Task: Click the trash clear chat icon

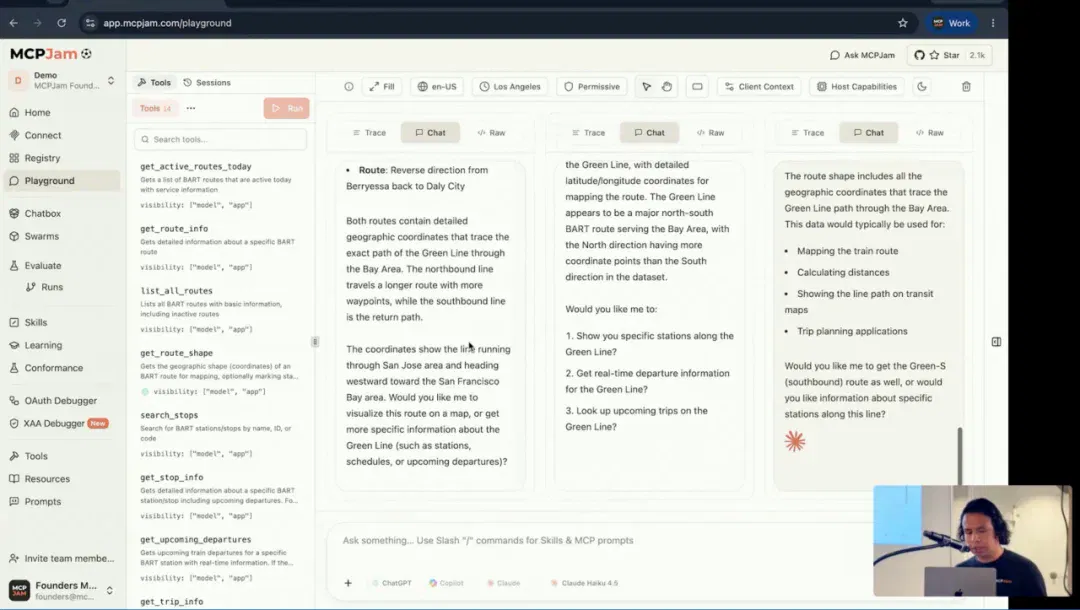Action: 966,87
